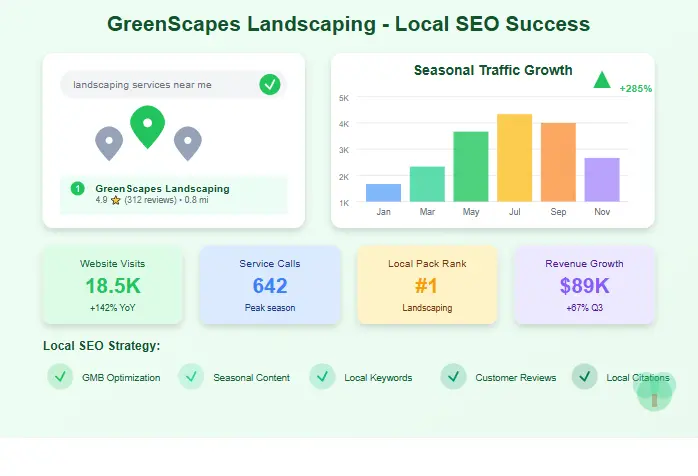The height and width of the screenshot is (476, 698).
Task: Click the green checkmark in the search bar
Action: pyautogui.click(x=269, y=85)
